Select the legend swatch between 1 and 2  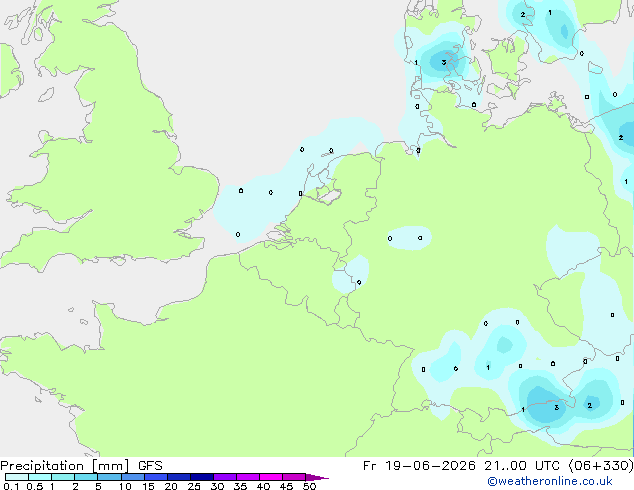(63, 477)
